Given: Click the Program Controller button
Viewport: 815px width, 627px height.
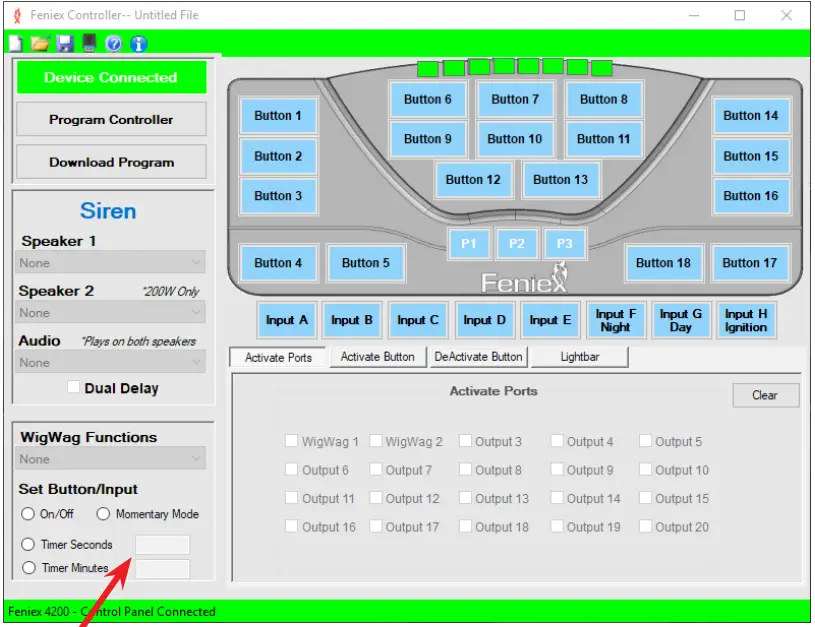Looking at the screenshot, I should pos(111,120).
